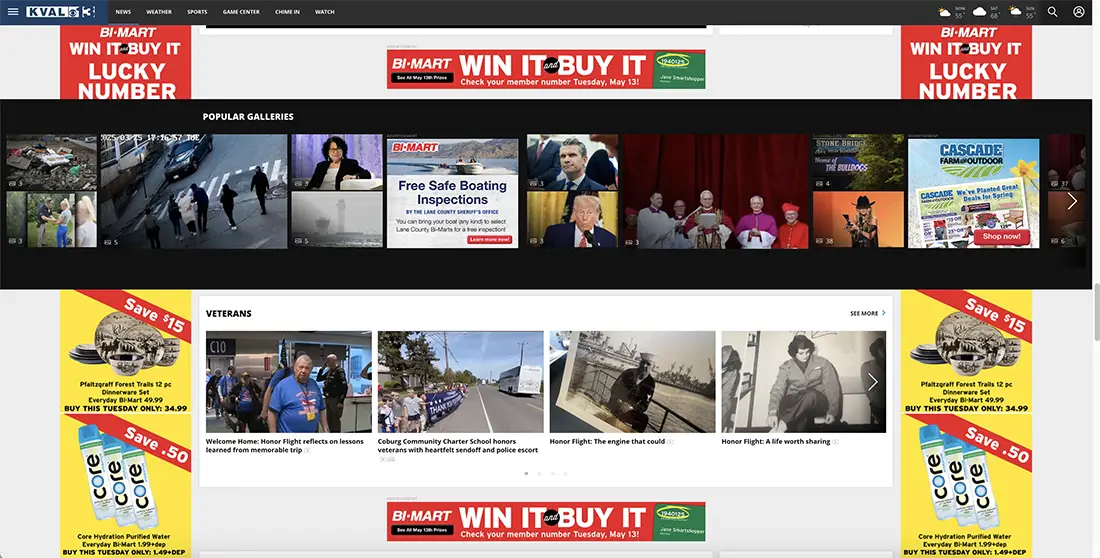Open cowboy hat performer gallery with 38 photos

[859, 220]
